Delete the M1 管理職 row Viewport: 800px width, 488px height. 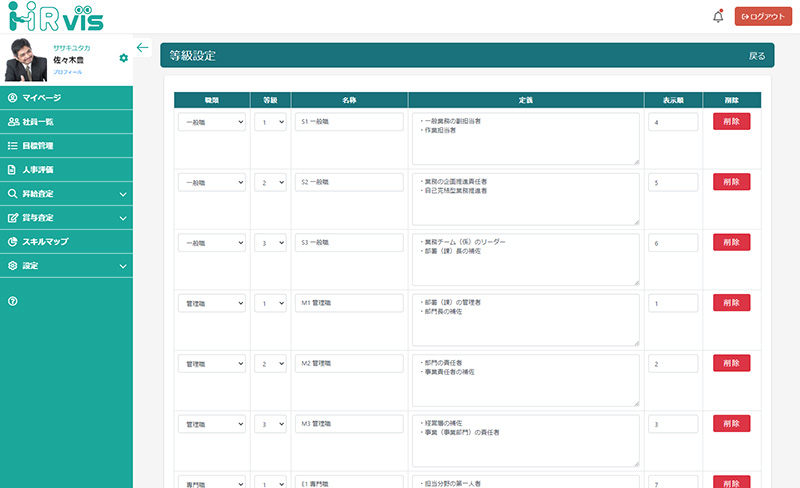(x=732, y=303)
